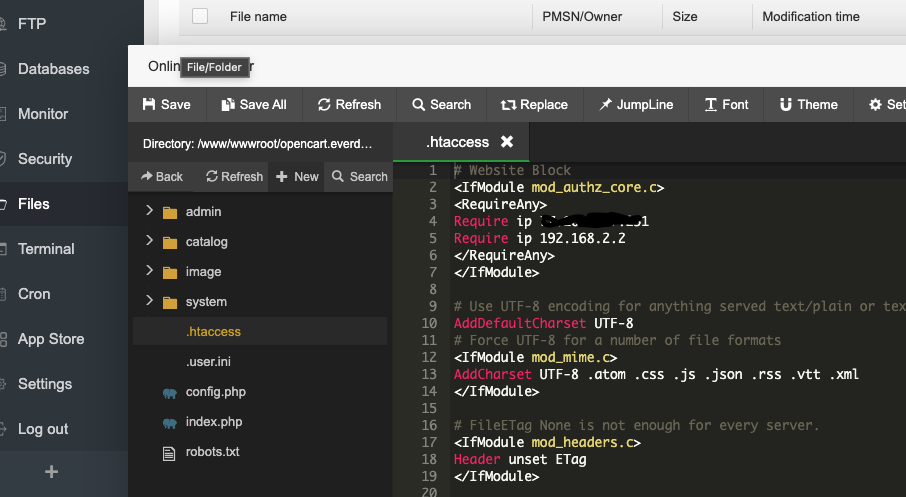Create a new file with New button
This screenshot has width=906, height=497.
[x=297, y=176]
